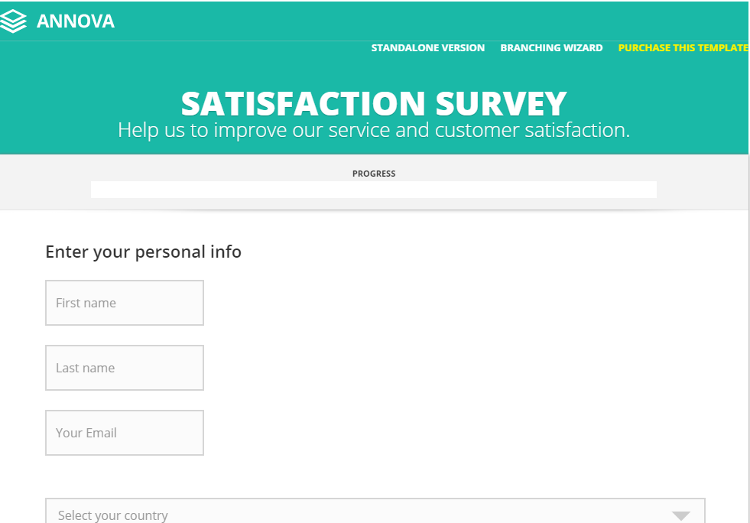The image size is (750, 523).
Task: Click the ANNOVA brand name text
Action: pyautogui.click(x=76, y=21)
